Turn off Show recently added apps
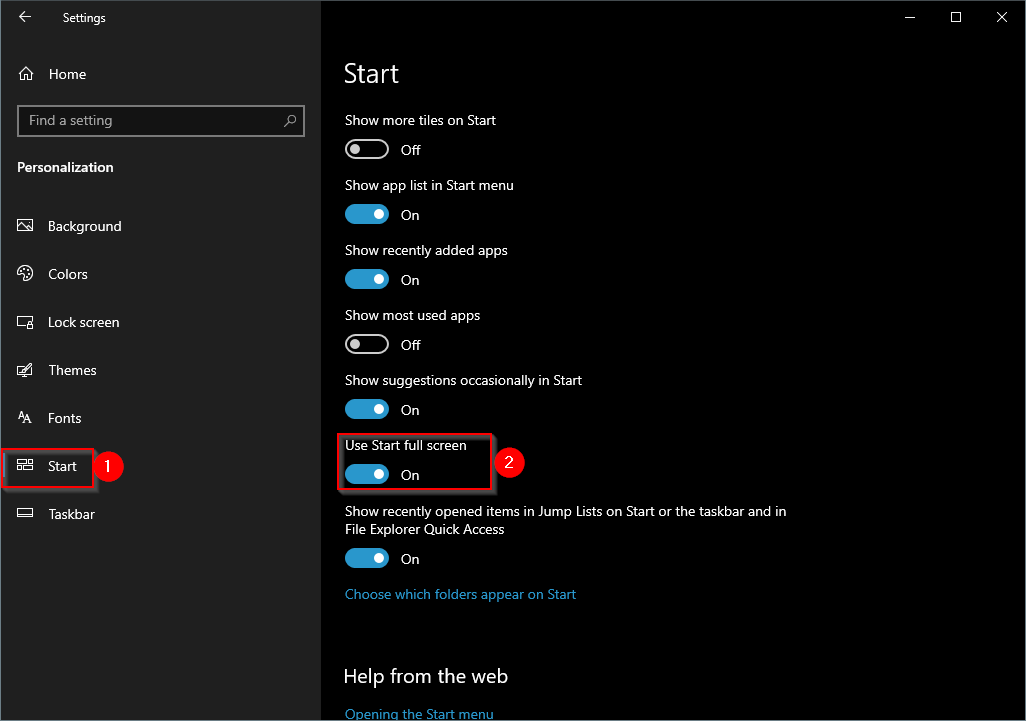This screenshot has height=721, width=1026. 367,279
